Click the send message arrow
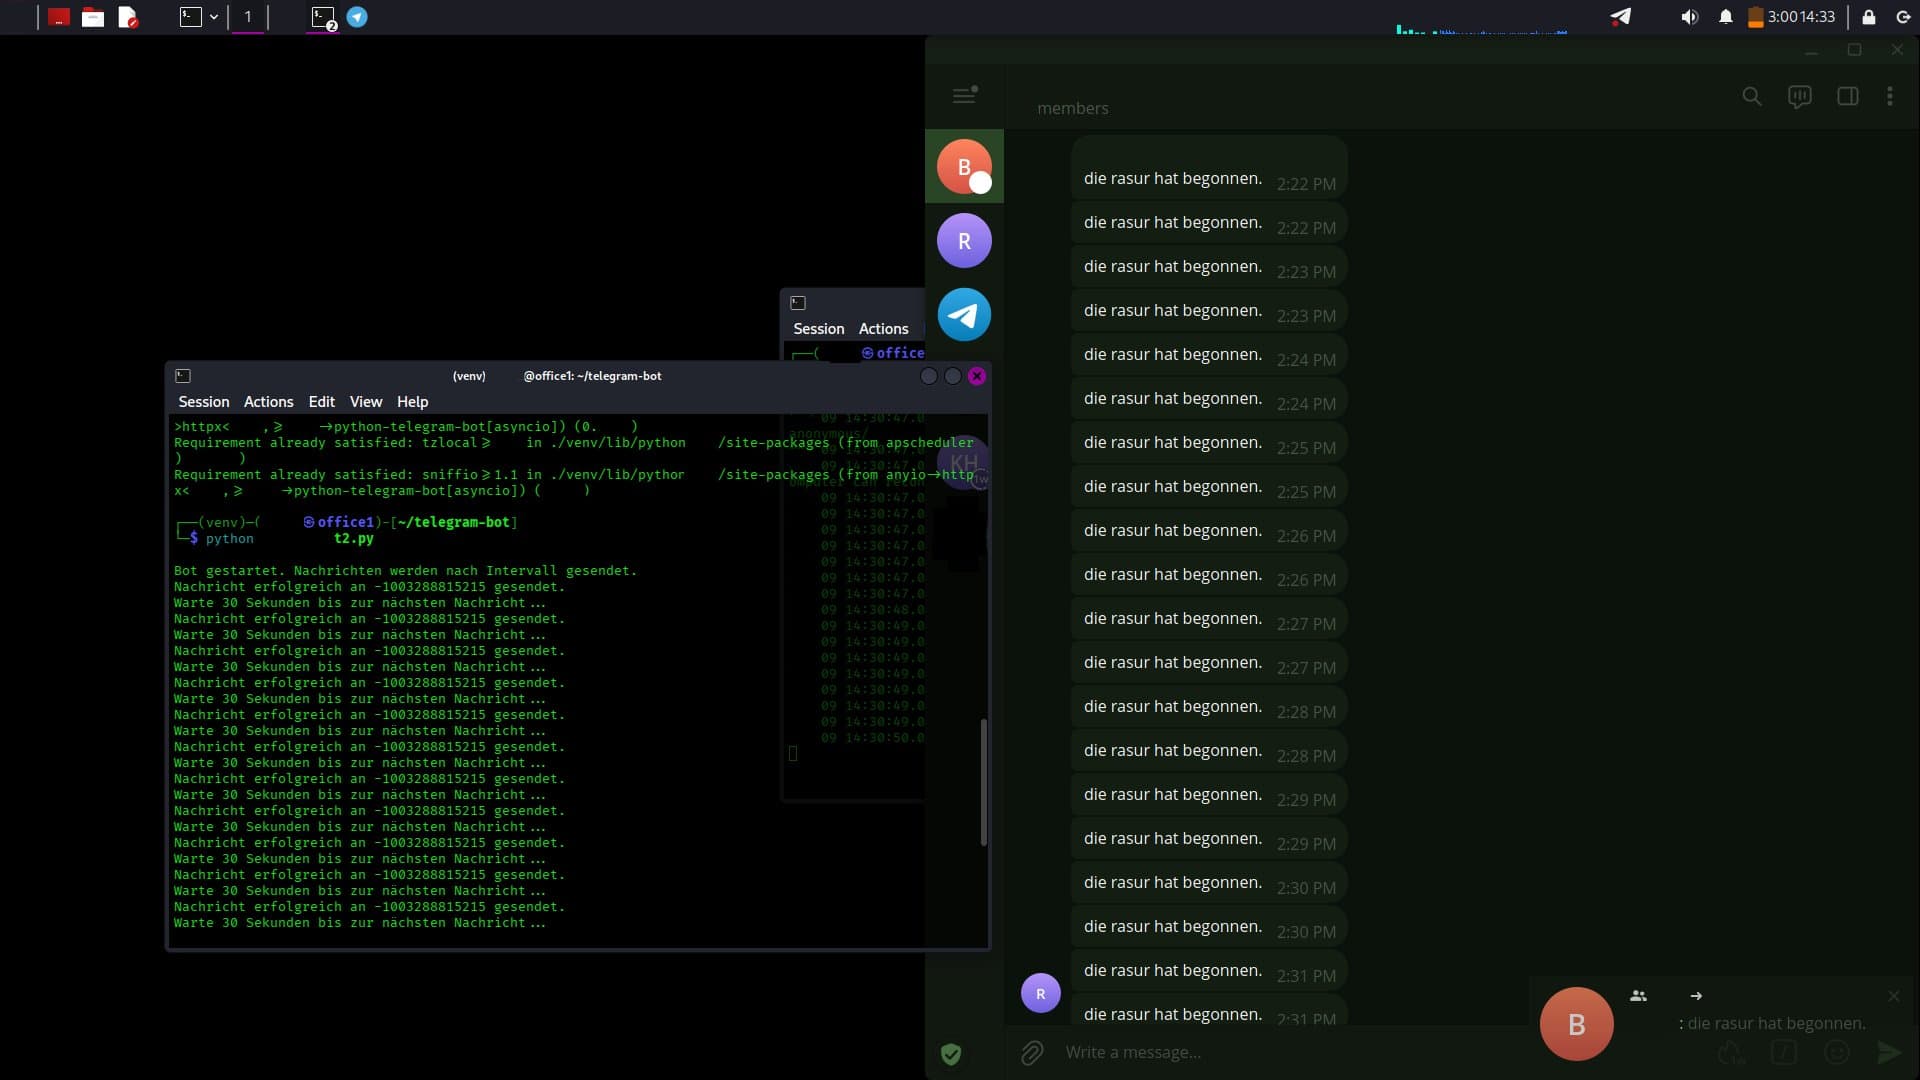 tap(1888, 1052)
